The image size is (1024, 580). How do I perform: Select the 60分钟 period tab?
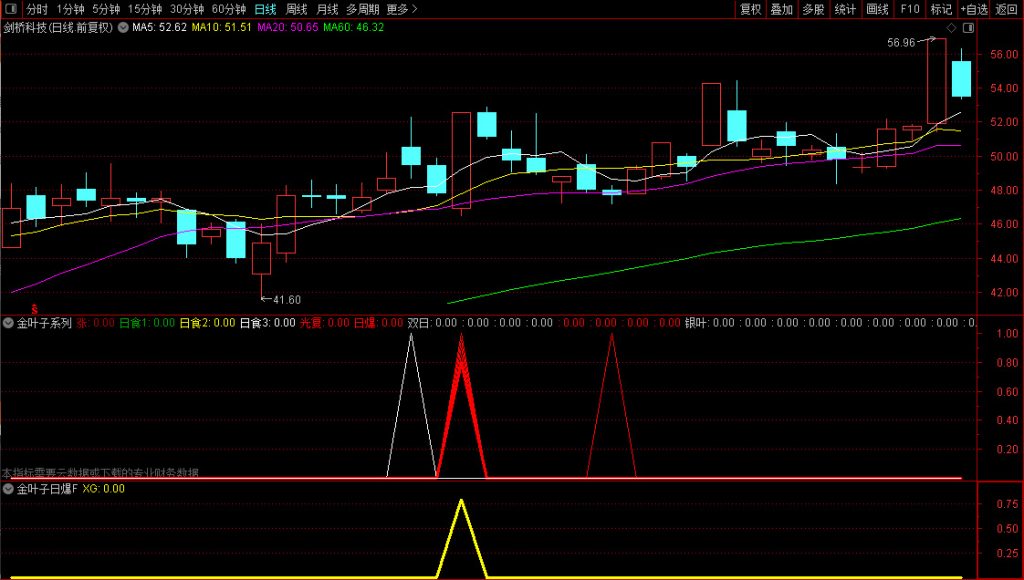tap(229, 9)
